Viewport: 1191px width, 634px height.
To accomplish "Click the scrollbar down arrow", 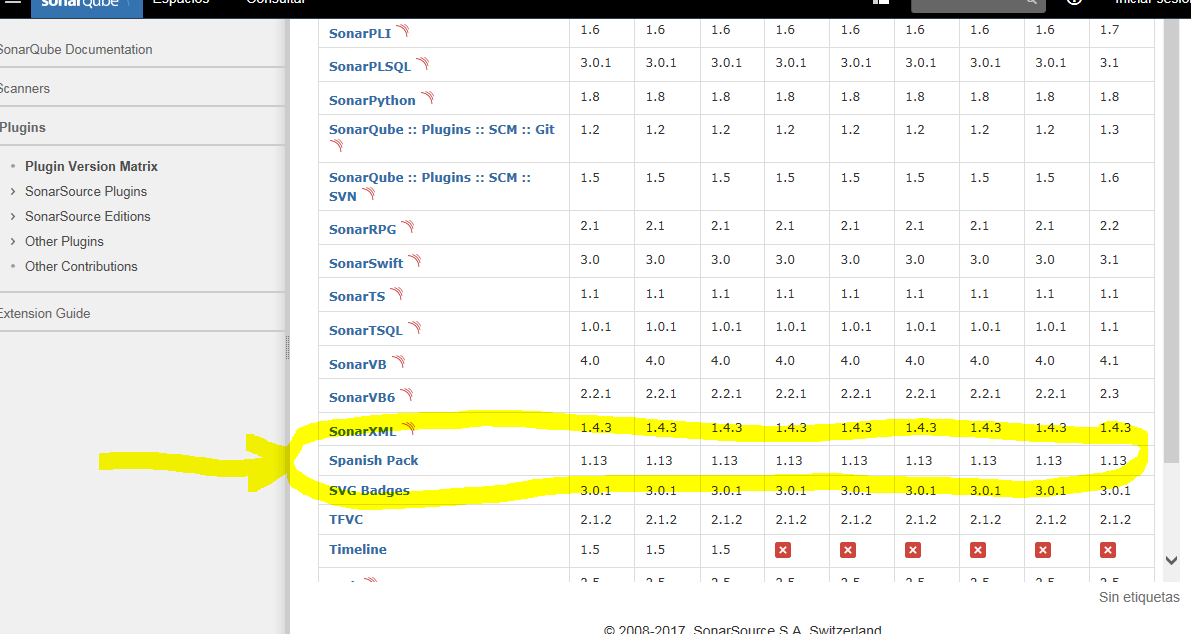I will point(1172,561).
